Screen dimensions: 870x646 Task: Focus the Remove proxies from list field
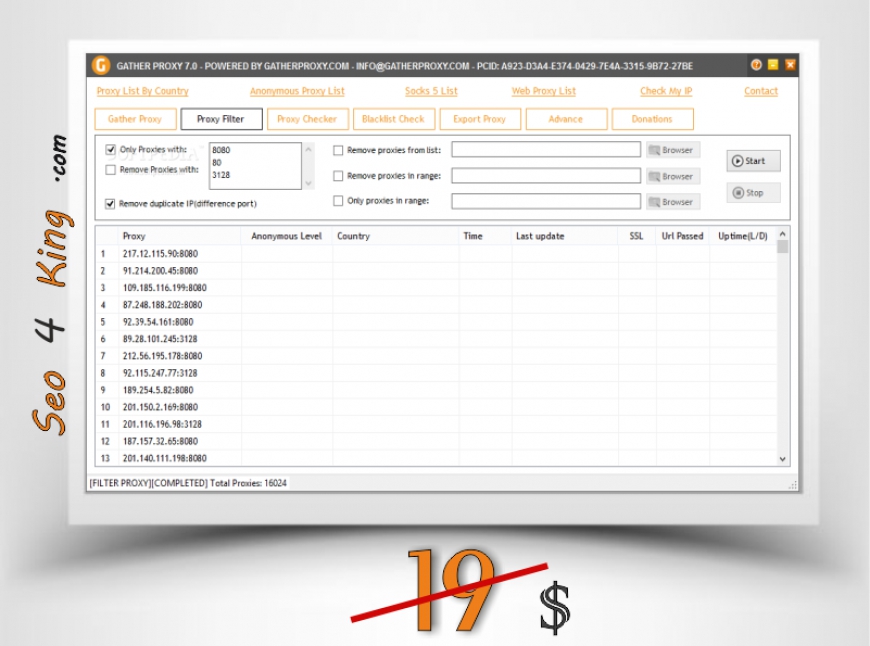click(546, 150)
